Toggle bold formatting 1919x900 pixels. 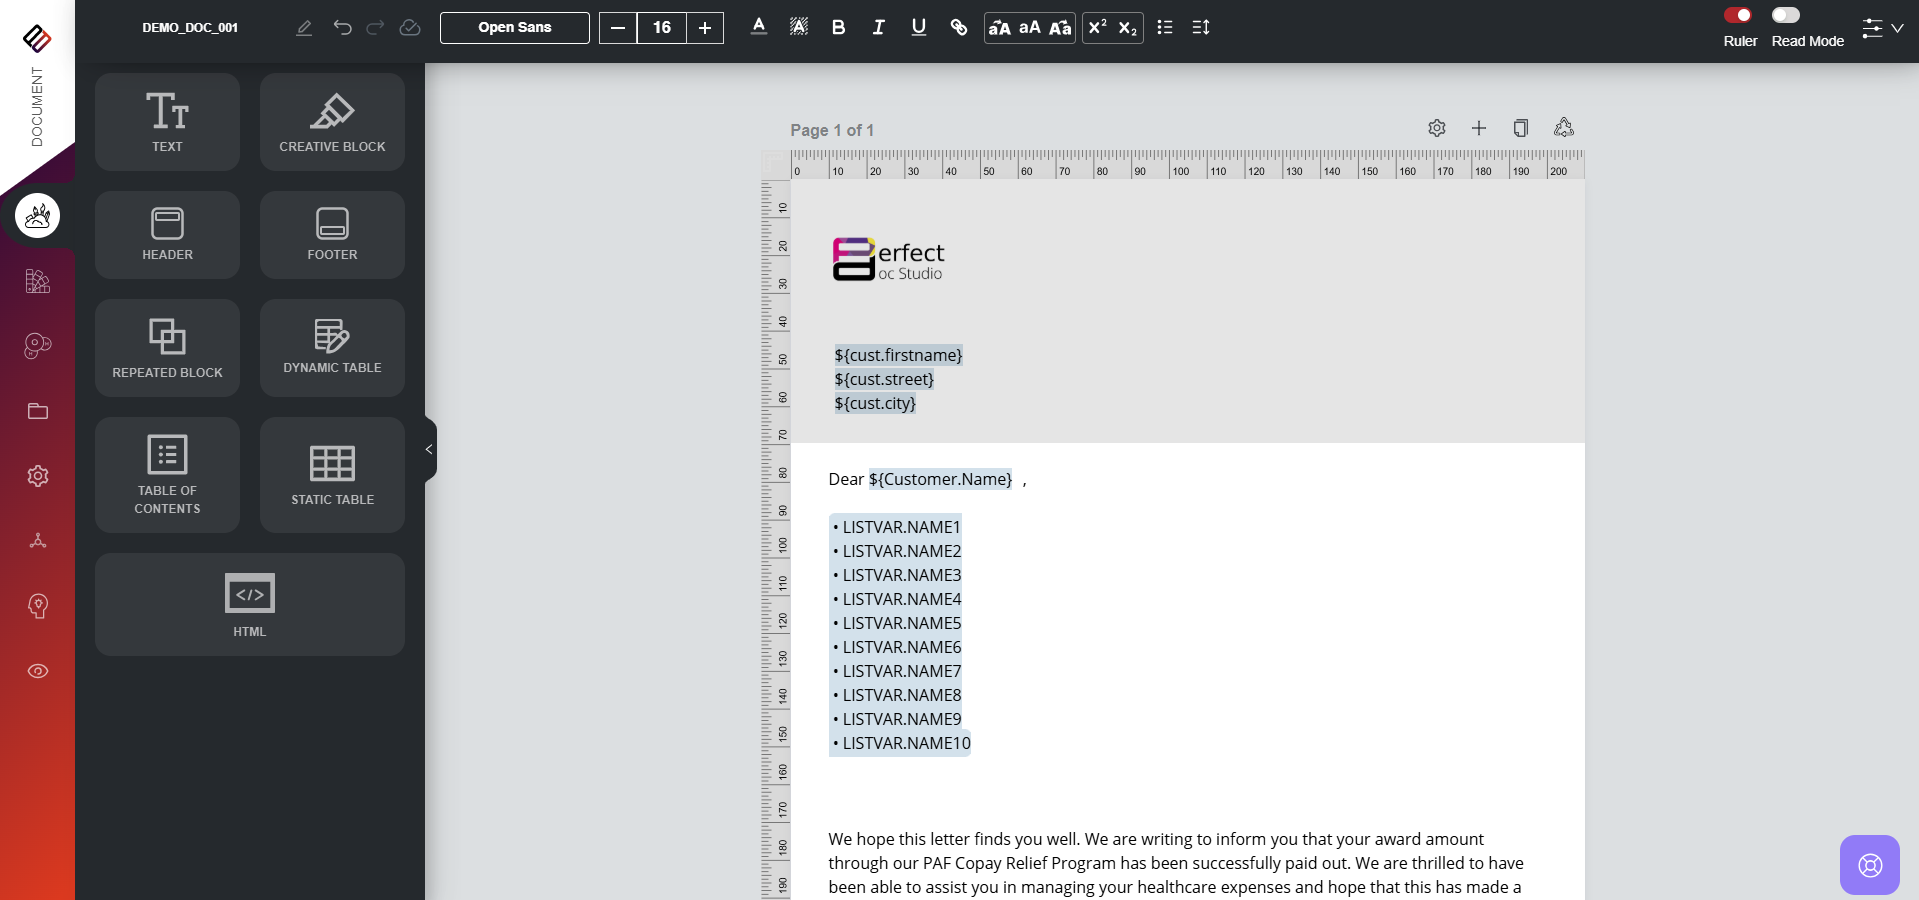coord(838,28)
